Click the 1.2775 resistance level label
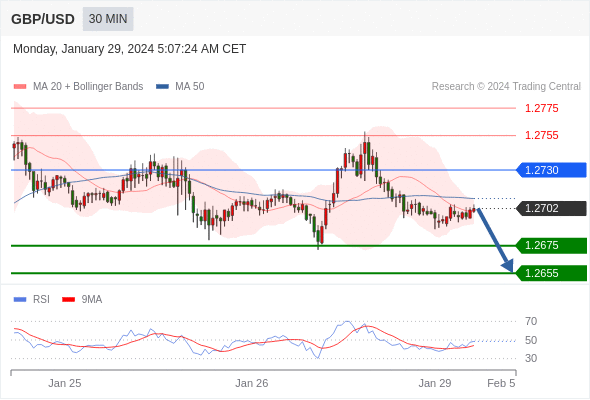The height and width of the screenshot is (400, 590). (x=541, y=108)
